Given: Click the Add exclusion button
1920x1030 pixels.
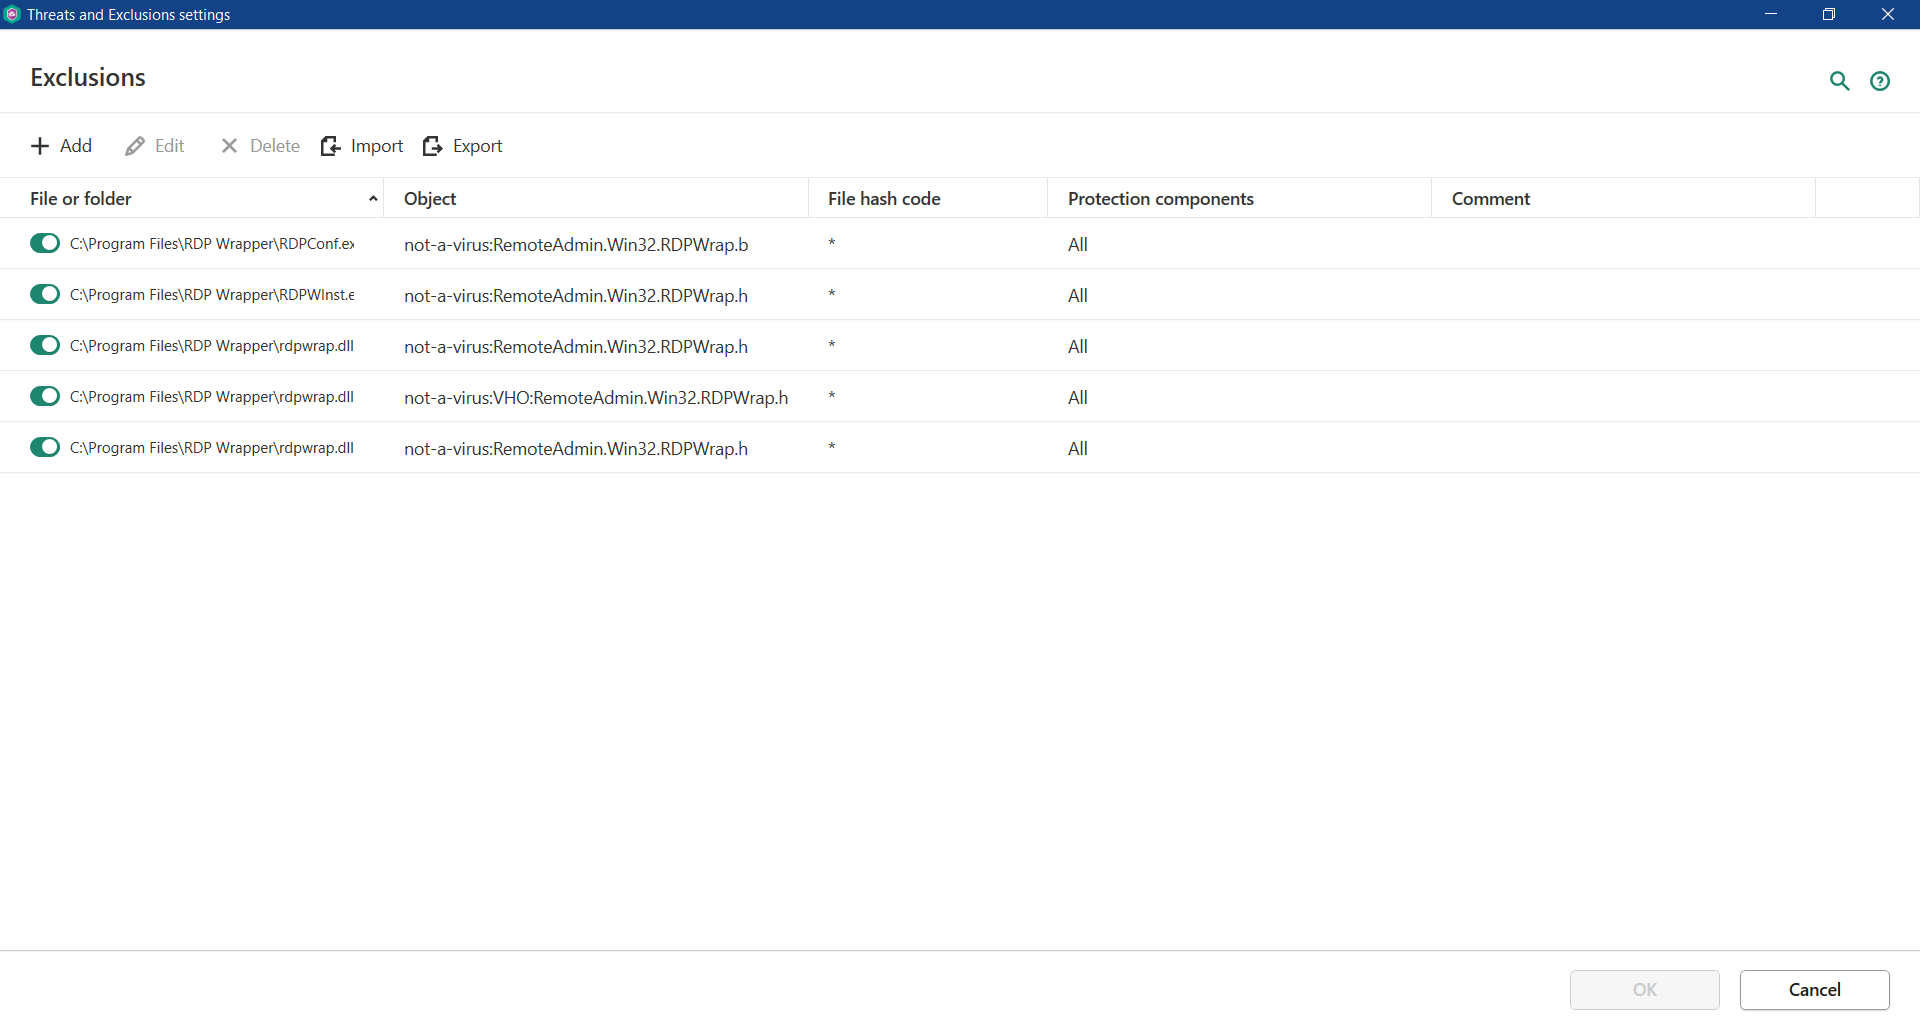Looking at the screenshot, I should [61, 146].
